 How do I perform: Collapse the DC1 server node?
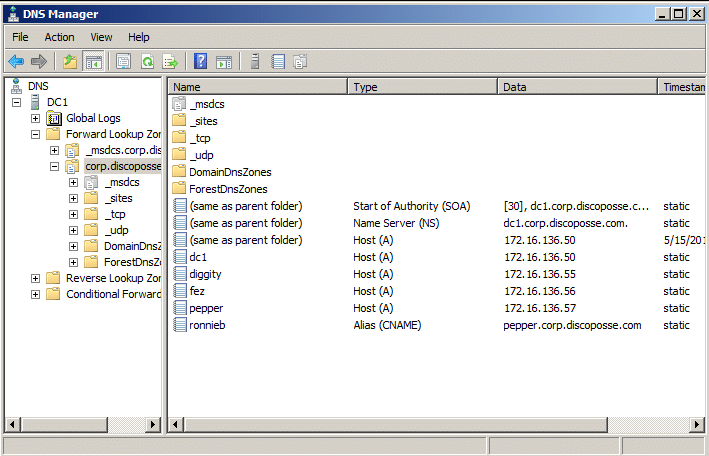point(17,102)
